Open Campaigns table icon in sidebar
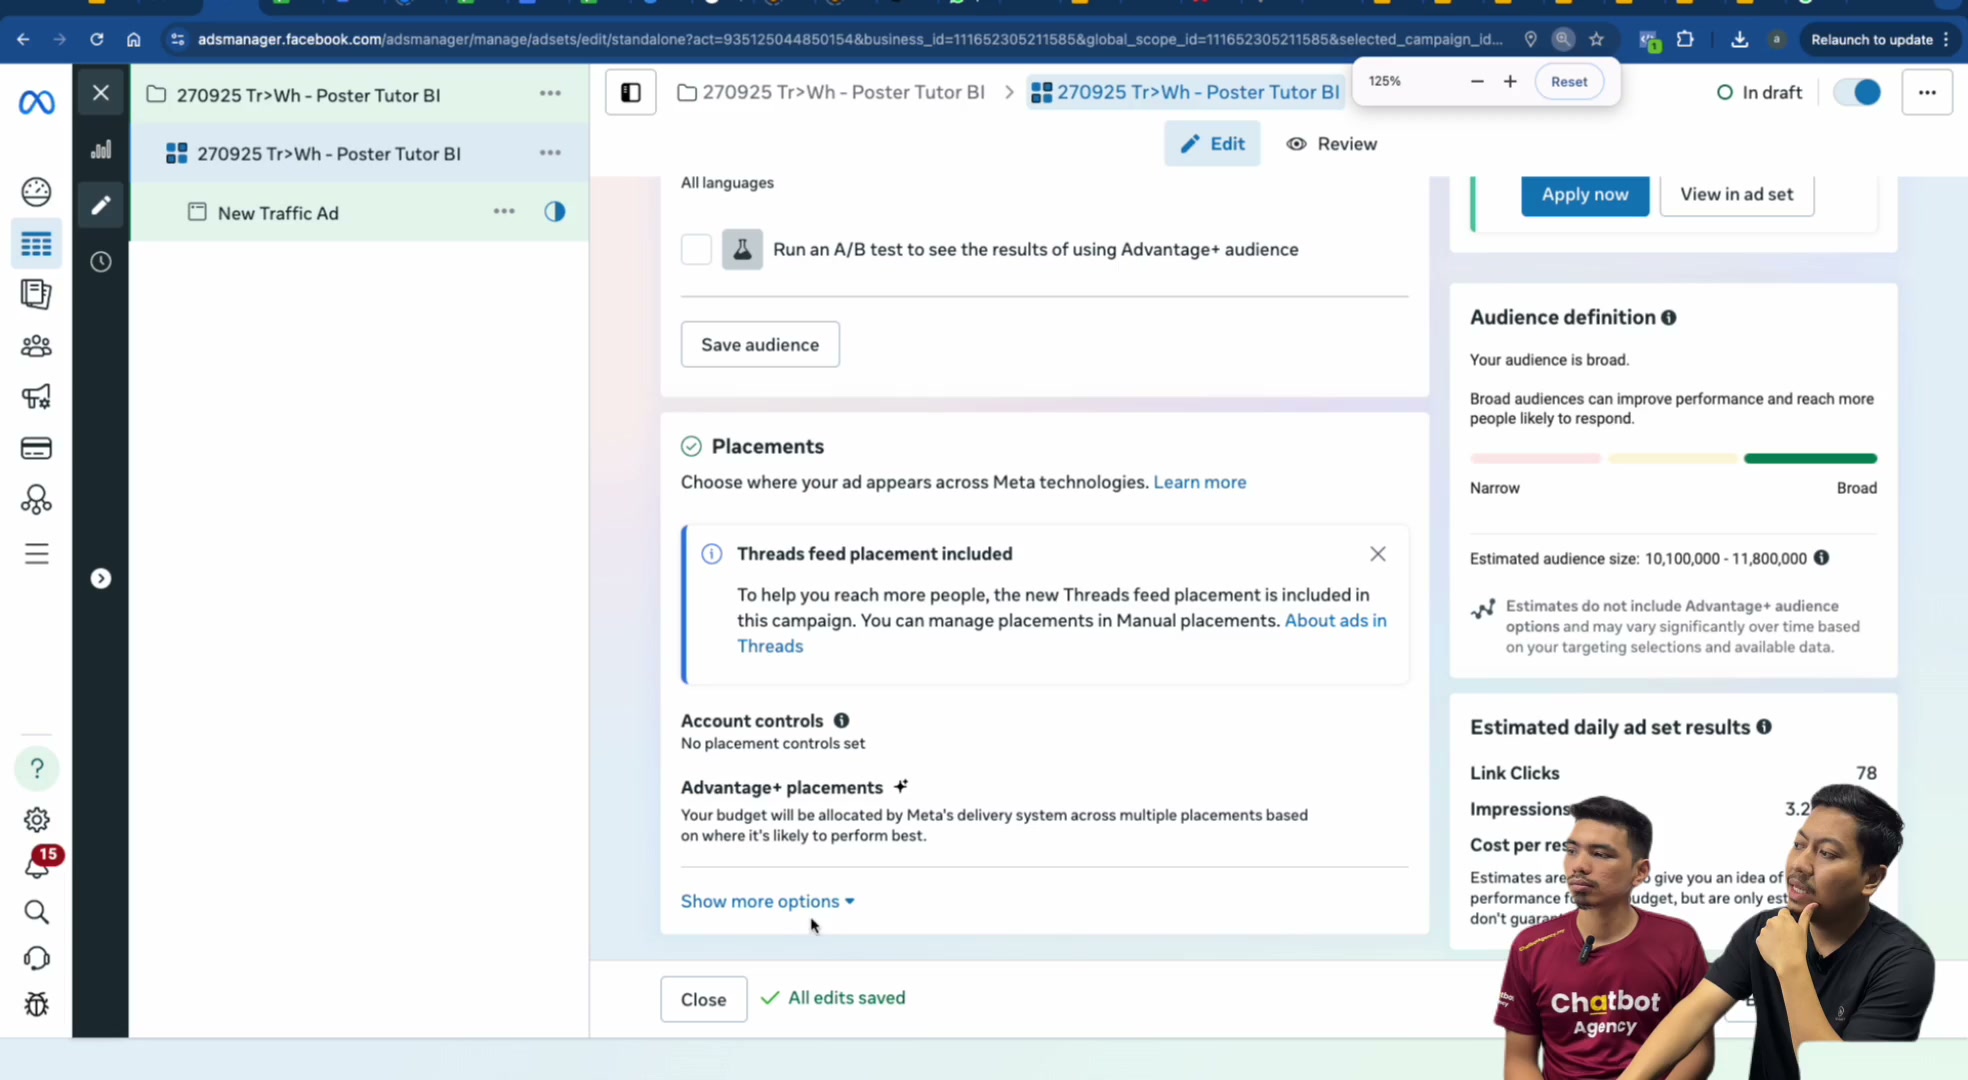Viewport: 1968px width, 1080px height. pyautogui.click(x=36, y=244)
